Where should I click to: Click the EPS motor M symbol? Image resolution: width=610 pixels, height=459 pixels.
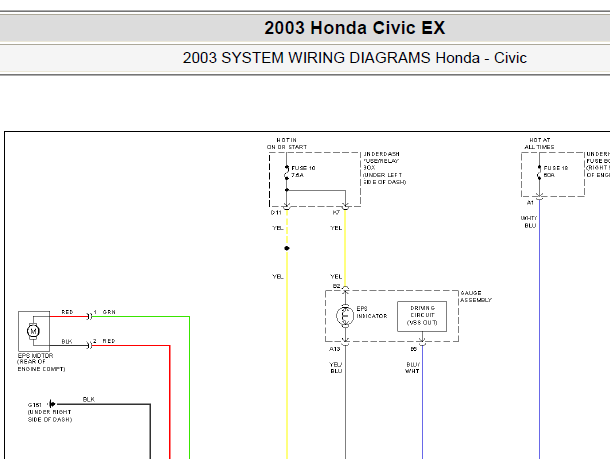[33, 331]
